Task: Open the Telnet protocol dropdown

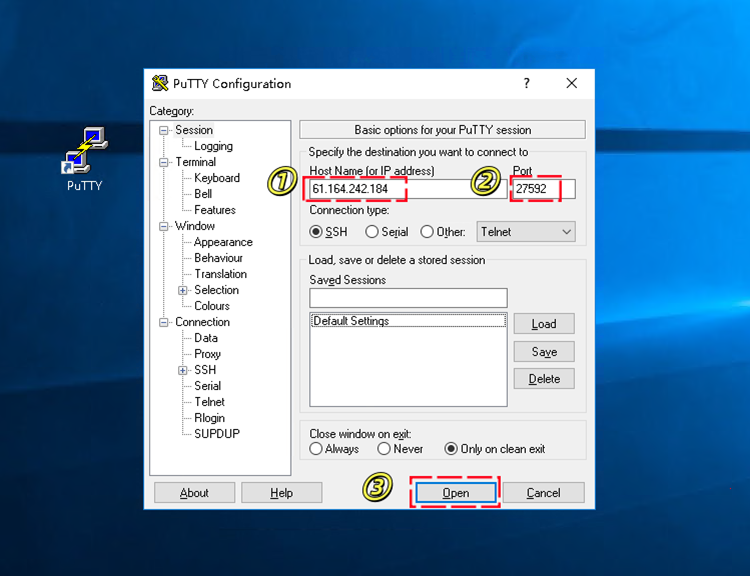Action: (526, 232)
